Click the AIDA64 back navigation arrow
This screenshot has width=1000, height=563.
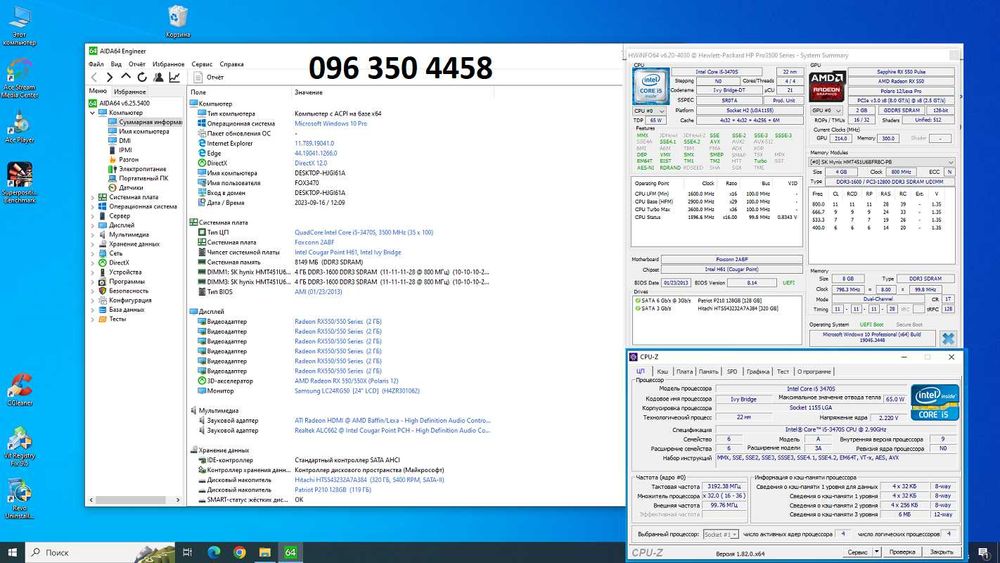click(x=94, y=77)
